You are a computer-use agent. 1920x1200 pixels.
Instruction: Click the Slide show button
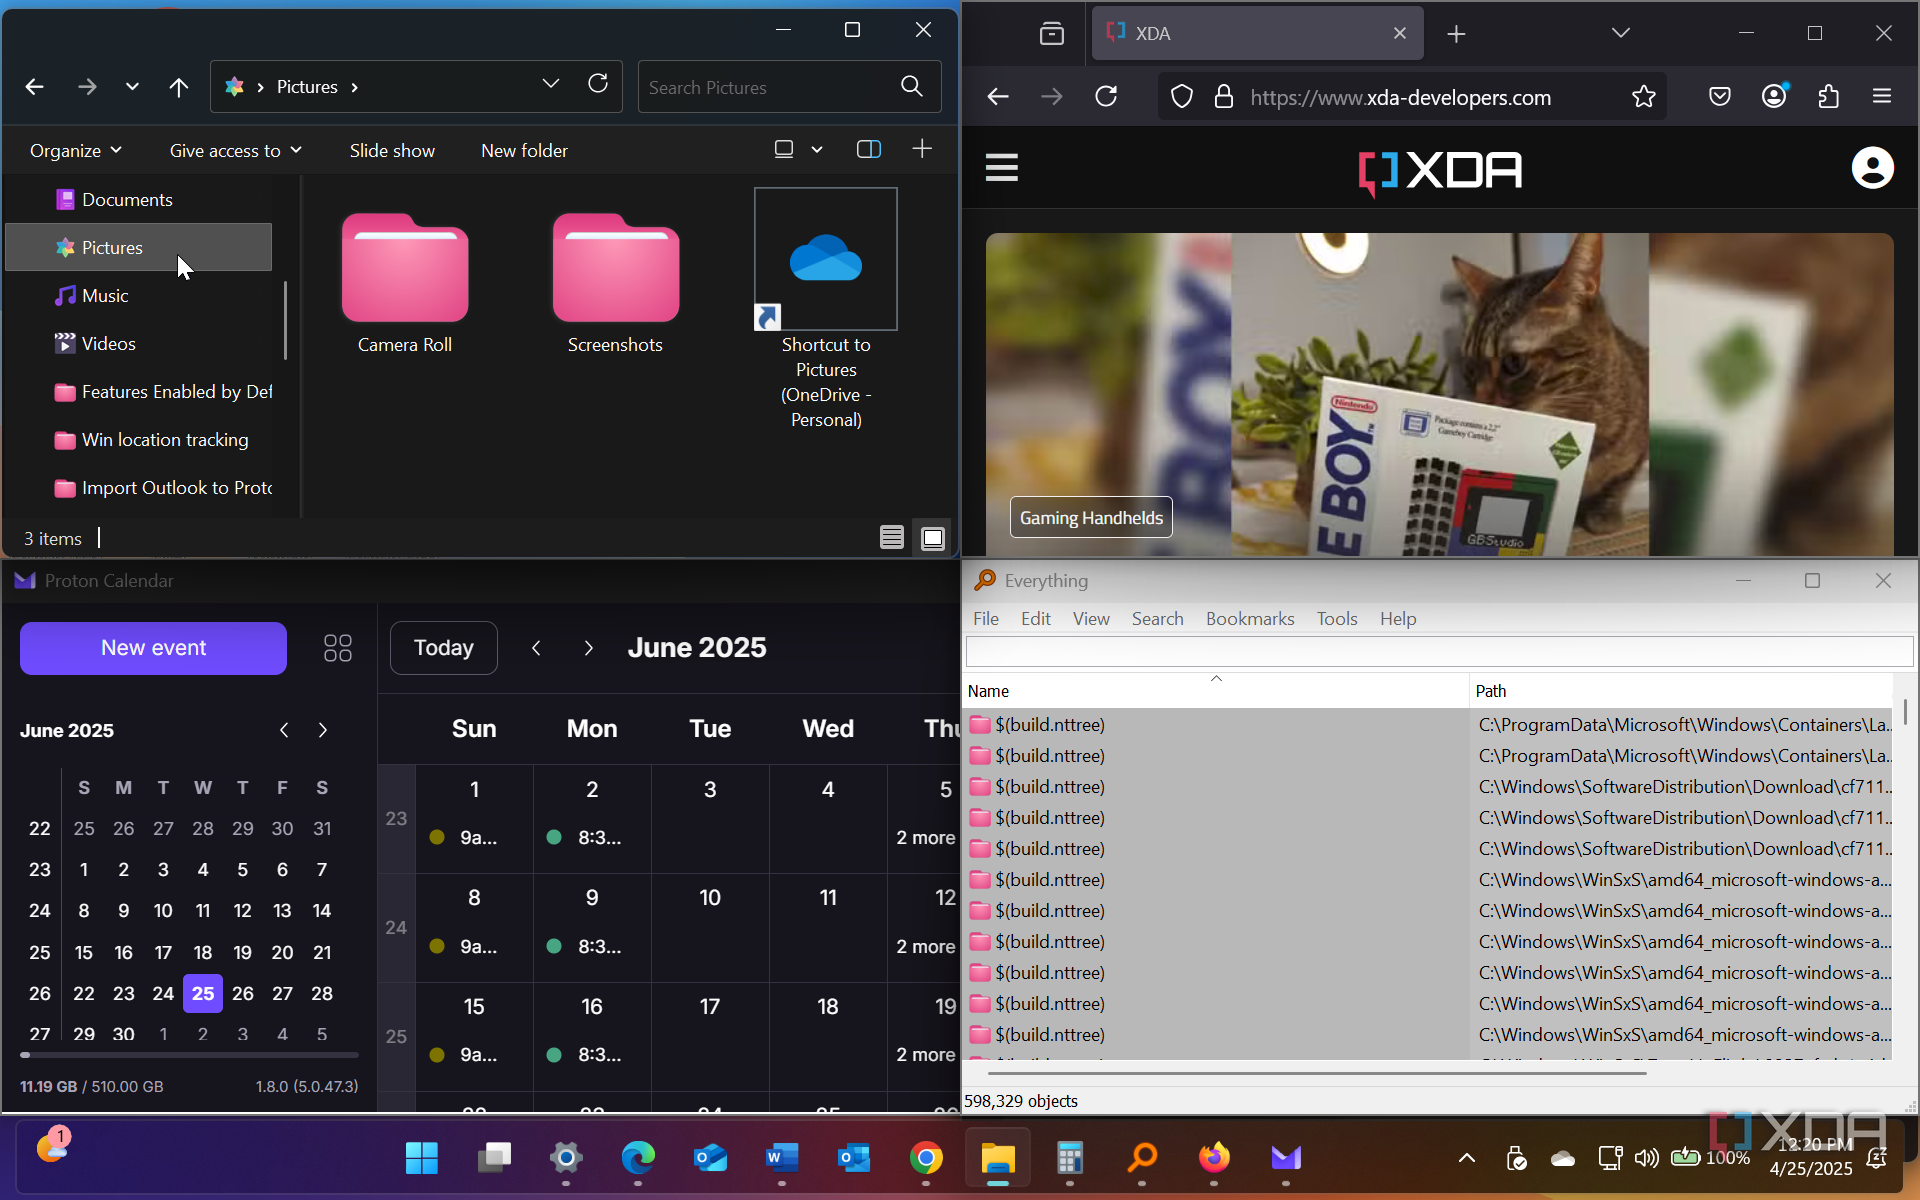[x=392, y=150]
